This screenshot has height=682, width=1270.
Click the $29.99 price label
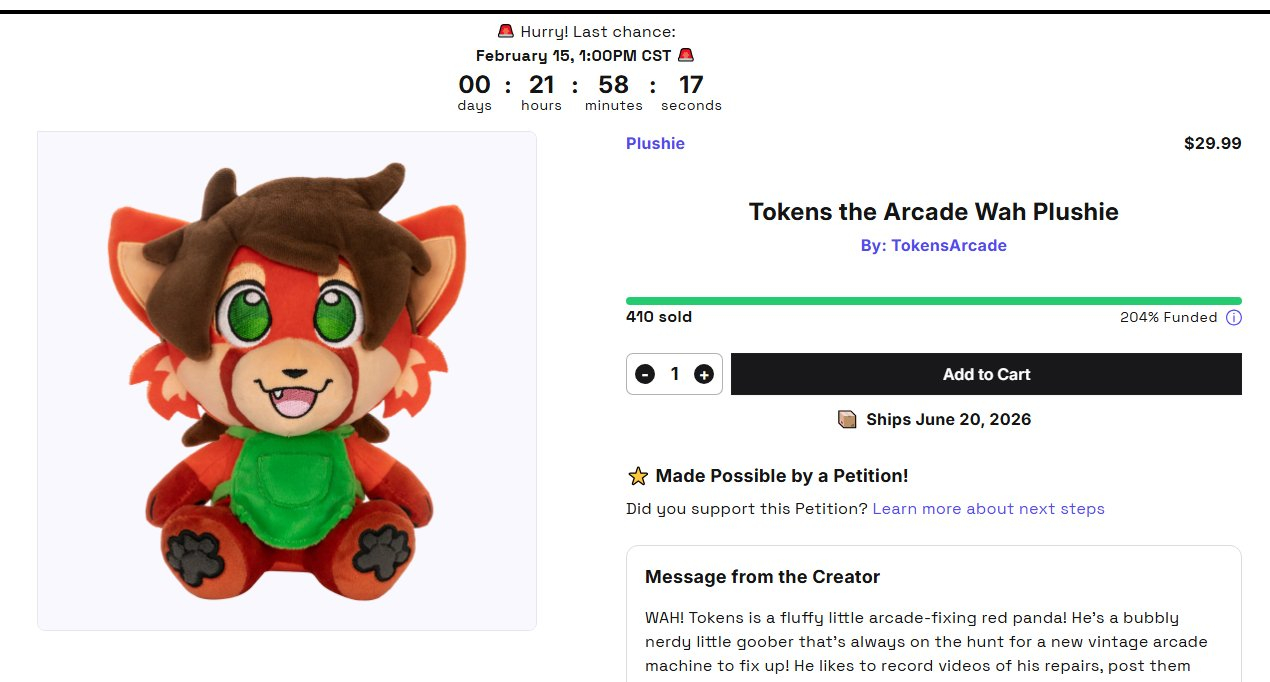pos(1212,143)
